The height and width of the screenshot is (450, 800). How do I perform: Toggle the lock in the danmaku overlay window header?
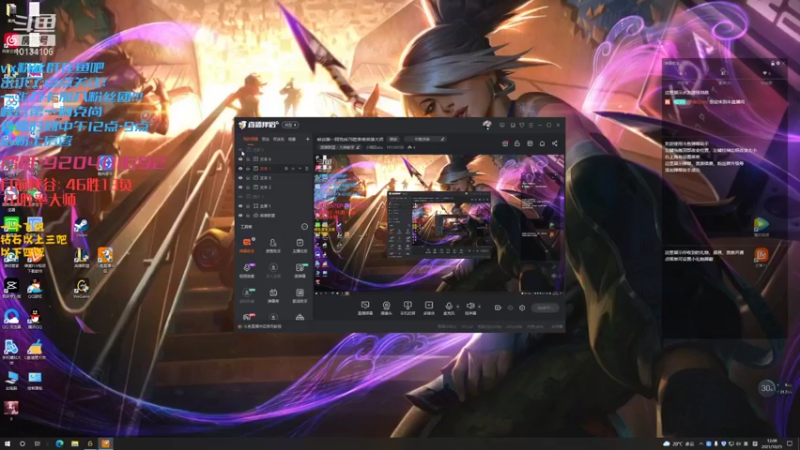pyautogui.click(x=773, y=63)
